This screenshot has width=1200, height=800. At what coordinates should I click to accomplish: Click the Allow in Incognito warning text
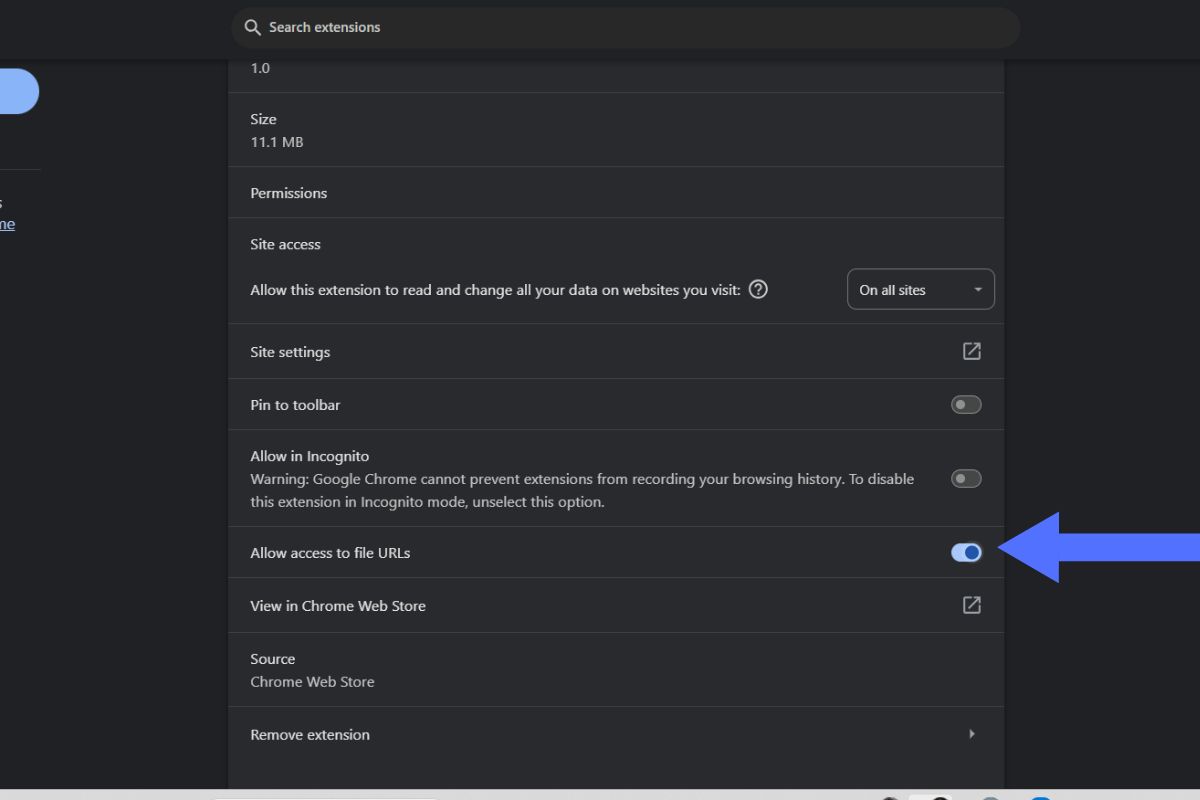click(x=582, y=490)
